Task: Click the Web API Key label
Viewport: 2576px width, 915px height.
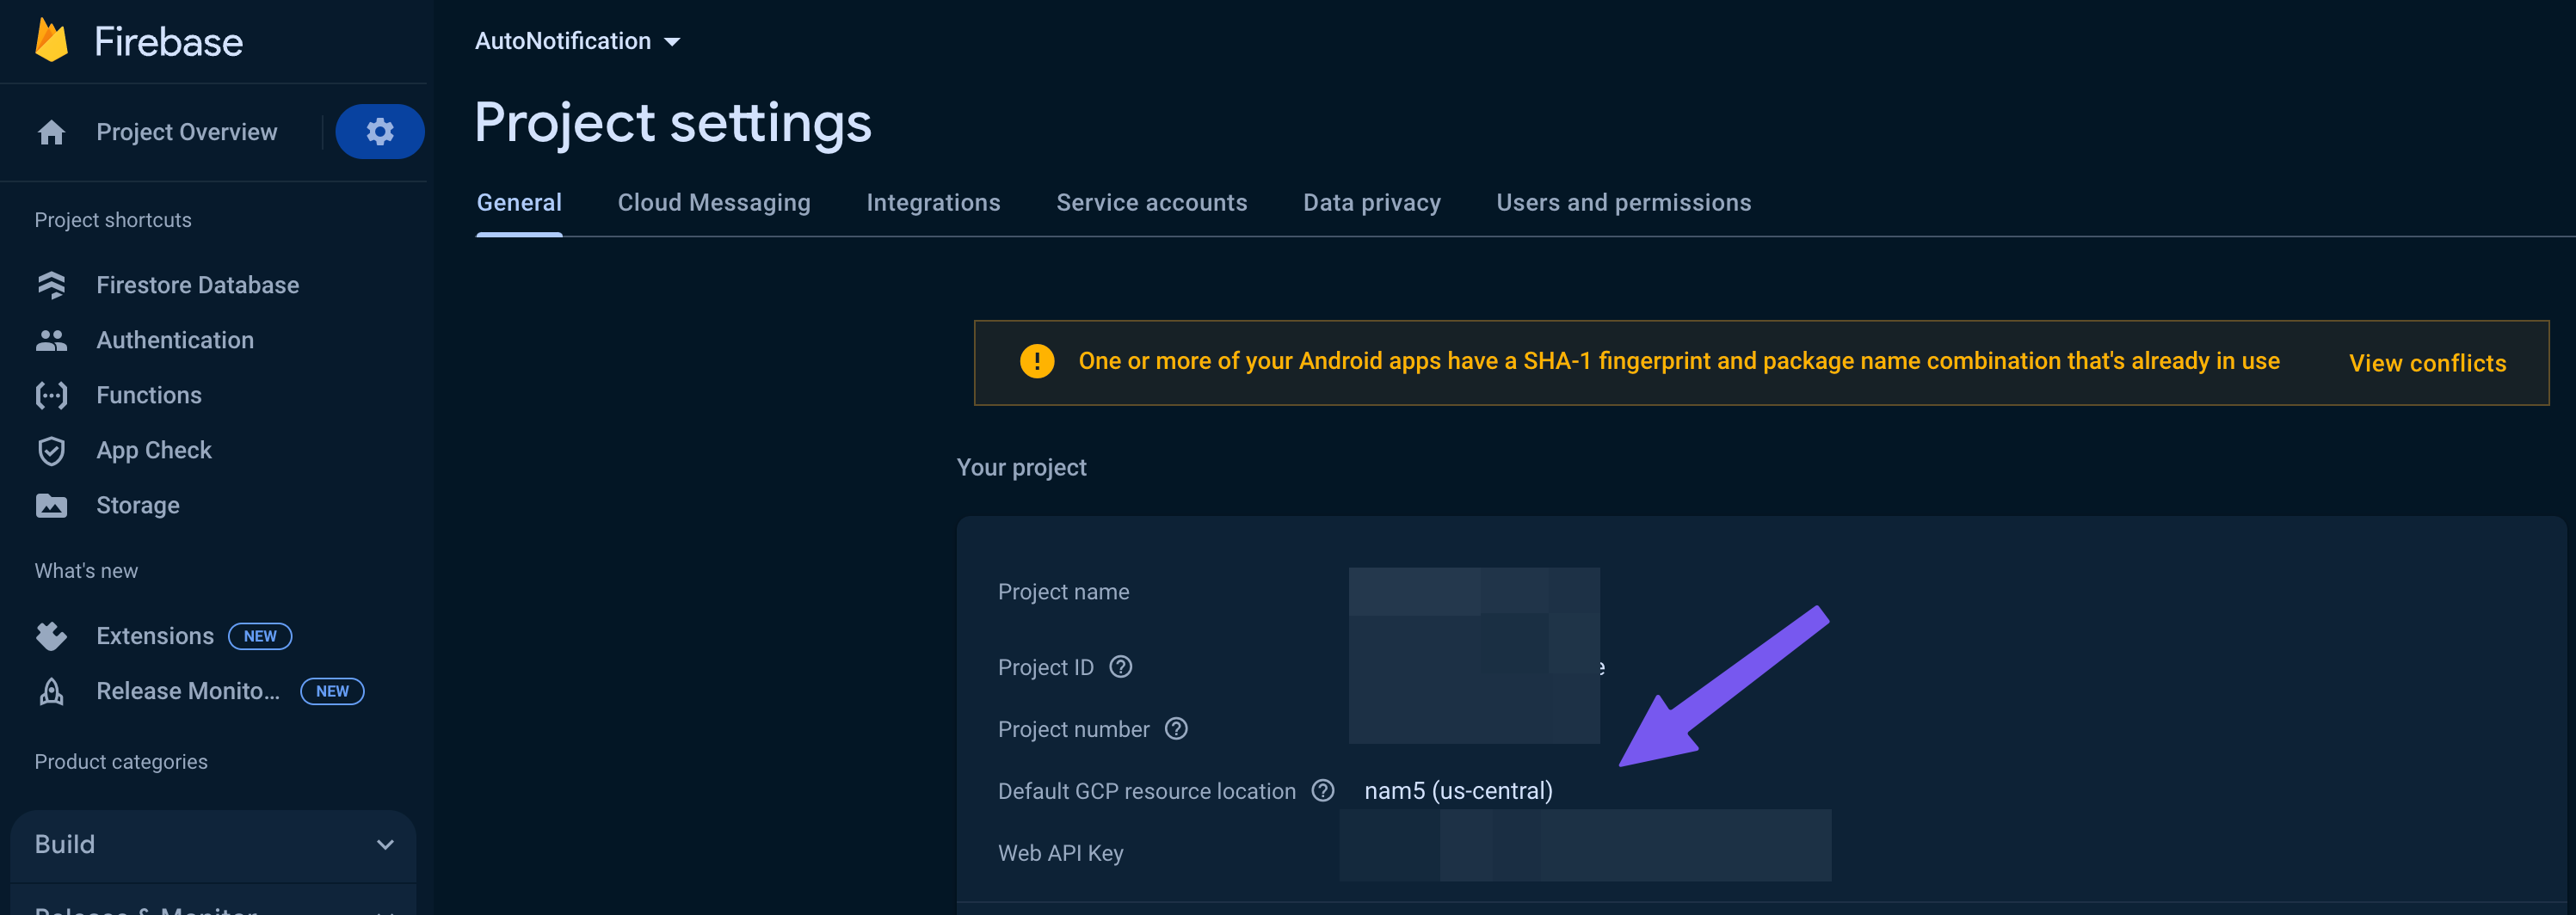Action: click(x=1060, y=853)
